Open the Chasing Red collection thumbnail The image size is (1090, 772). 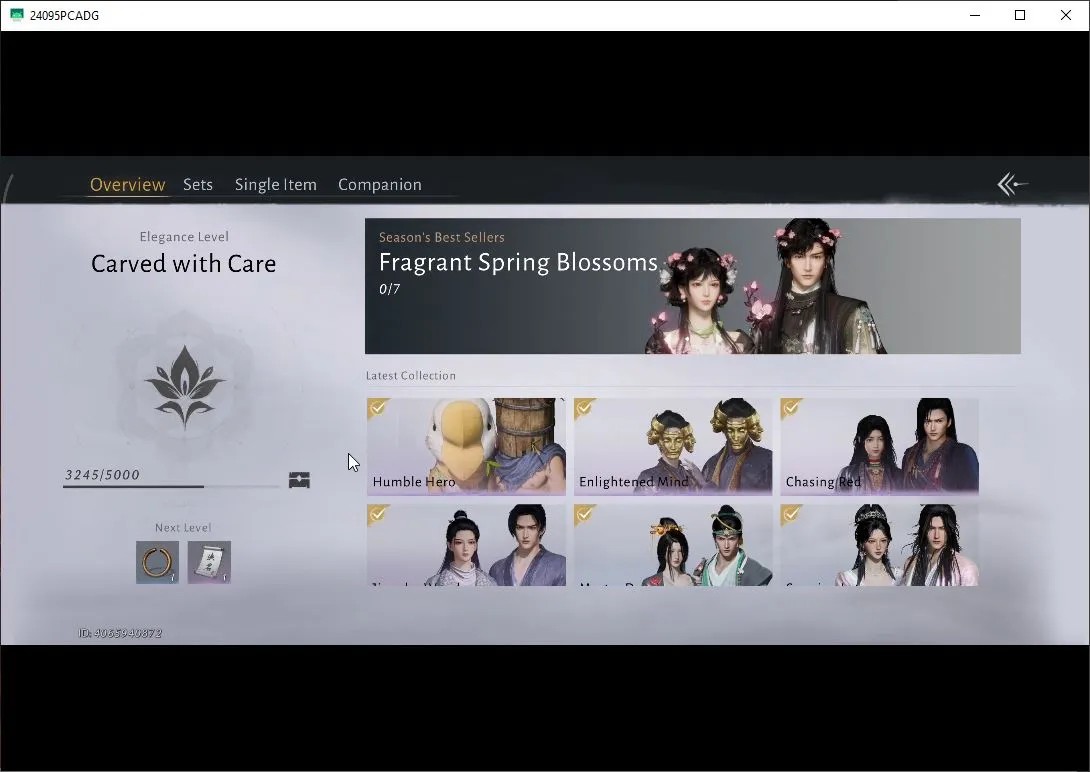click(879, 446)
